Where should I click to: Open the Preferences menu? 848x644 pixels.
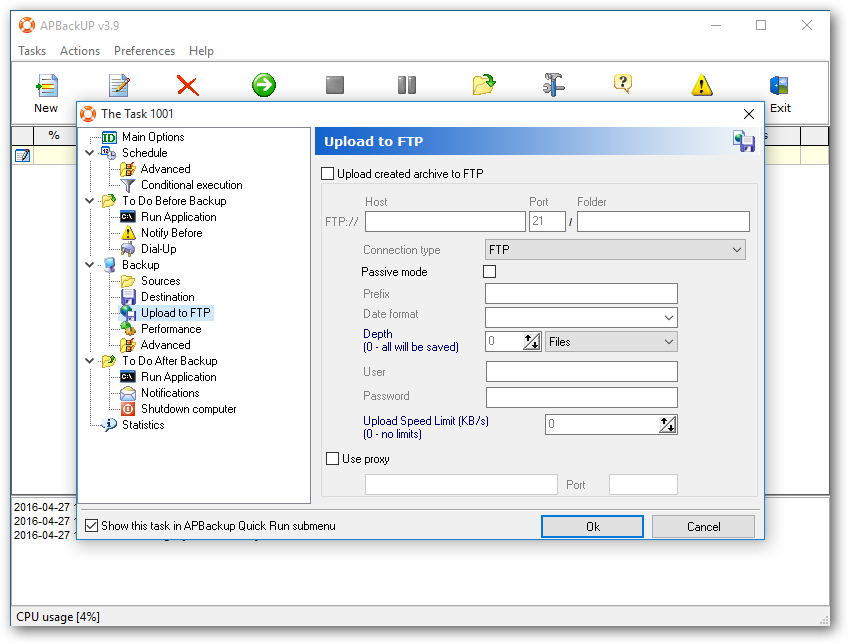[x=144, y=51]
